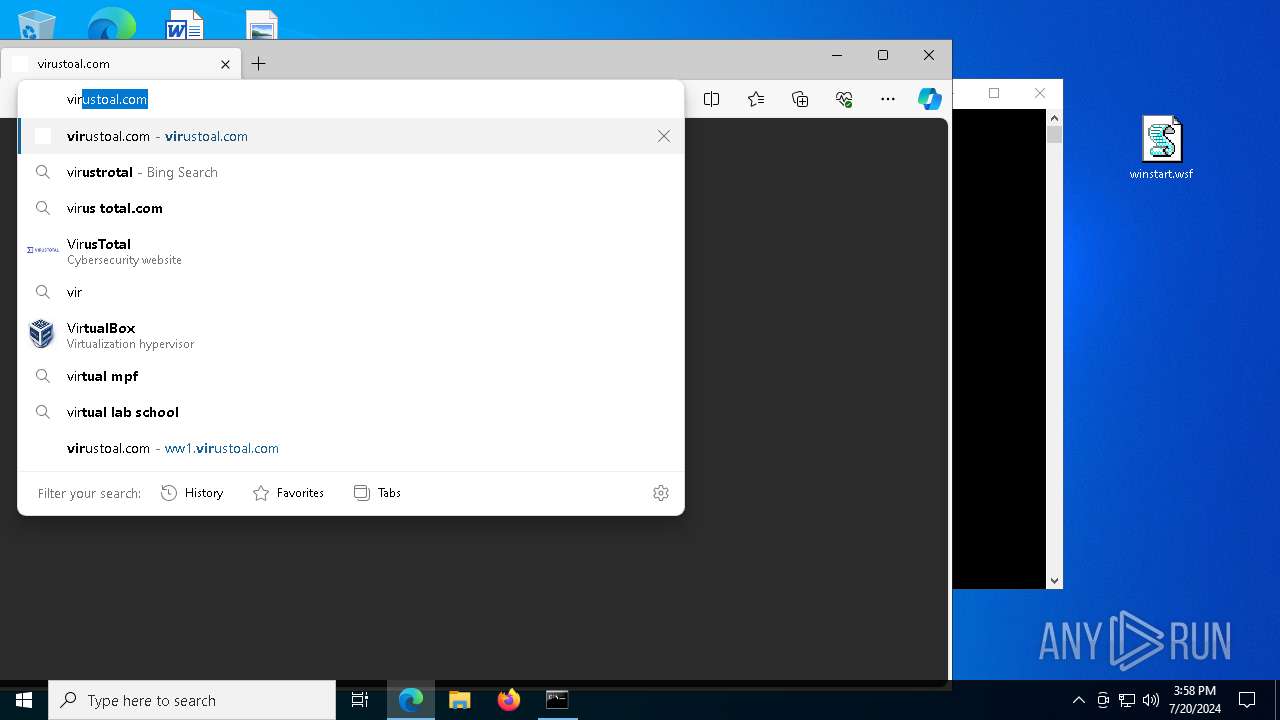Show hidden tray icons chevron
The width and height of the screenshot is (1280, 720).
(1078, 700)
